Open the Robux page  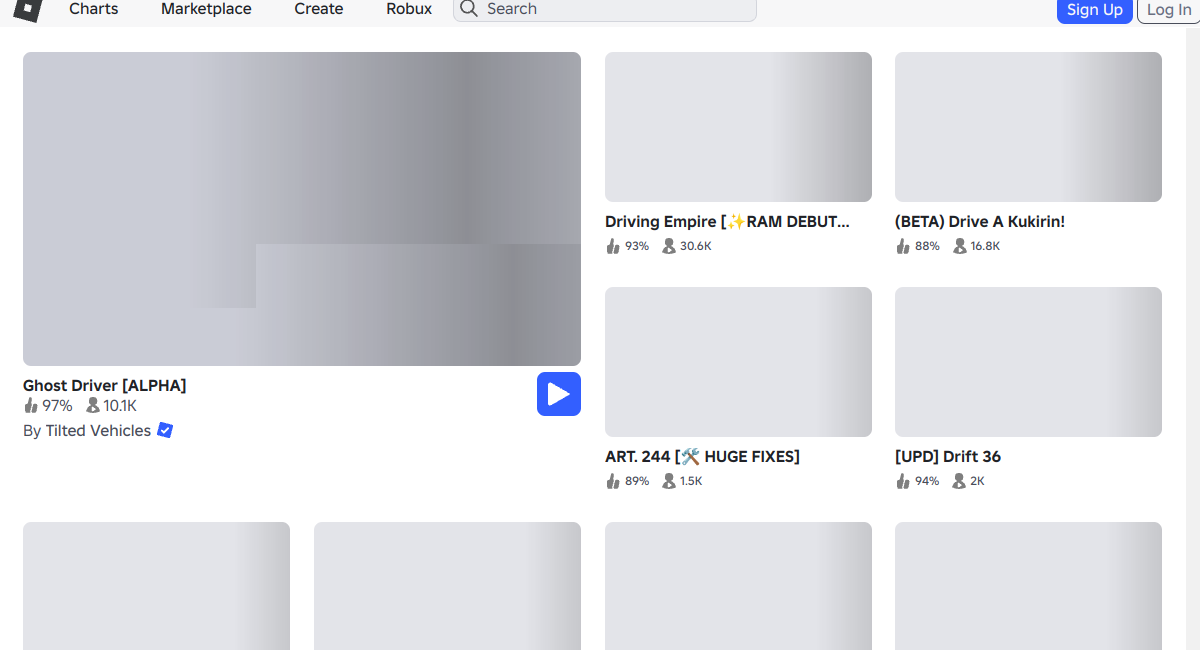tap(409, 9)
